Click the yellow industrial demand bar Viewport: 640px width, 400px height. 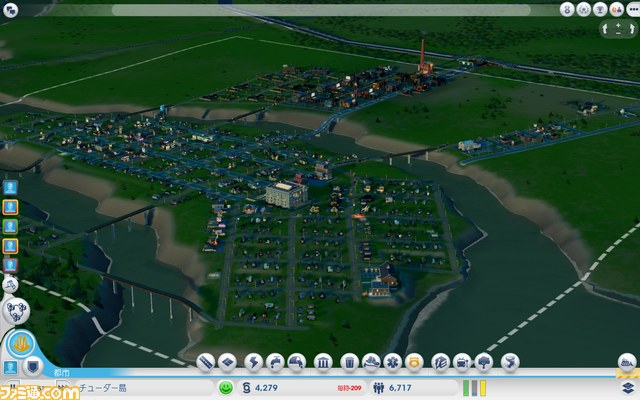coord(483,388)
